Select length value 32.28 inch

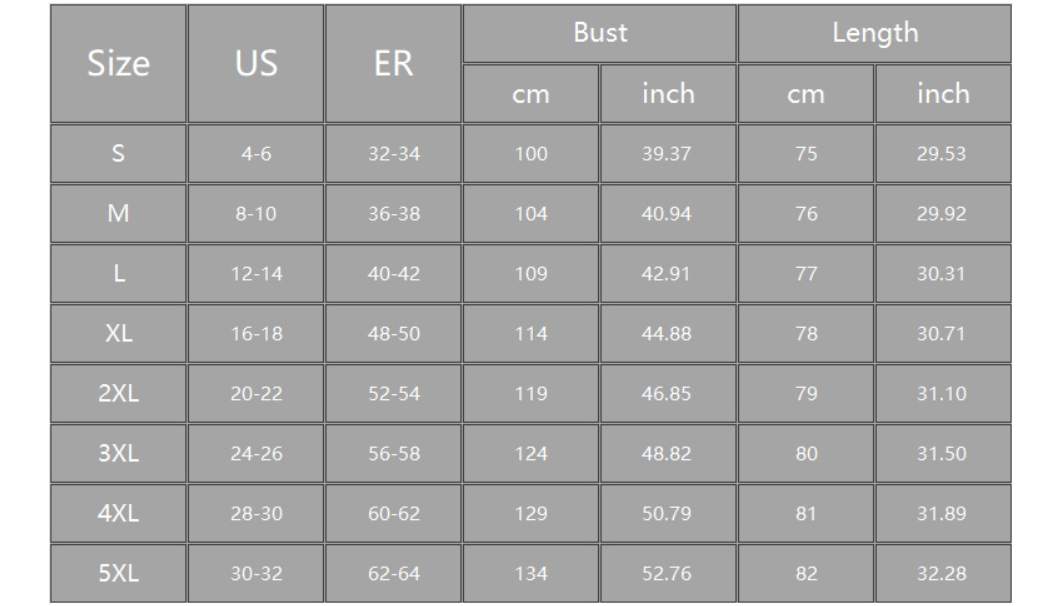point(944,574)
